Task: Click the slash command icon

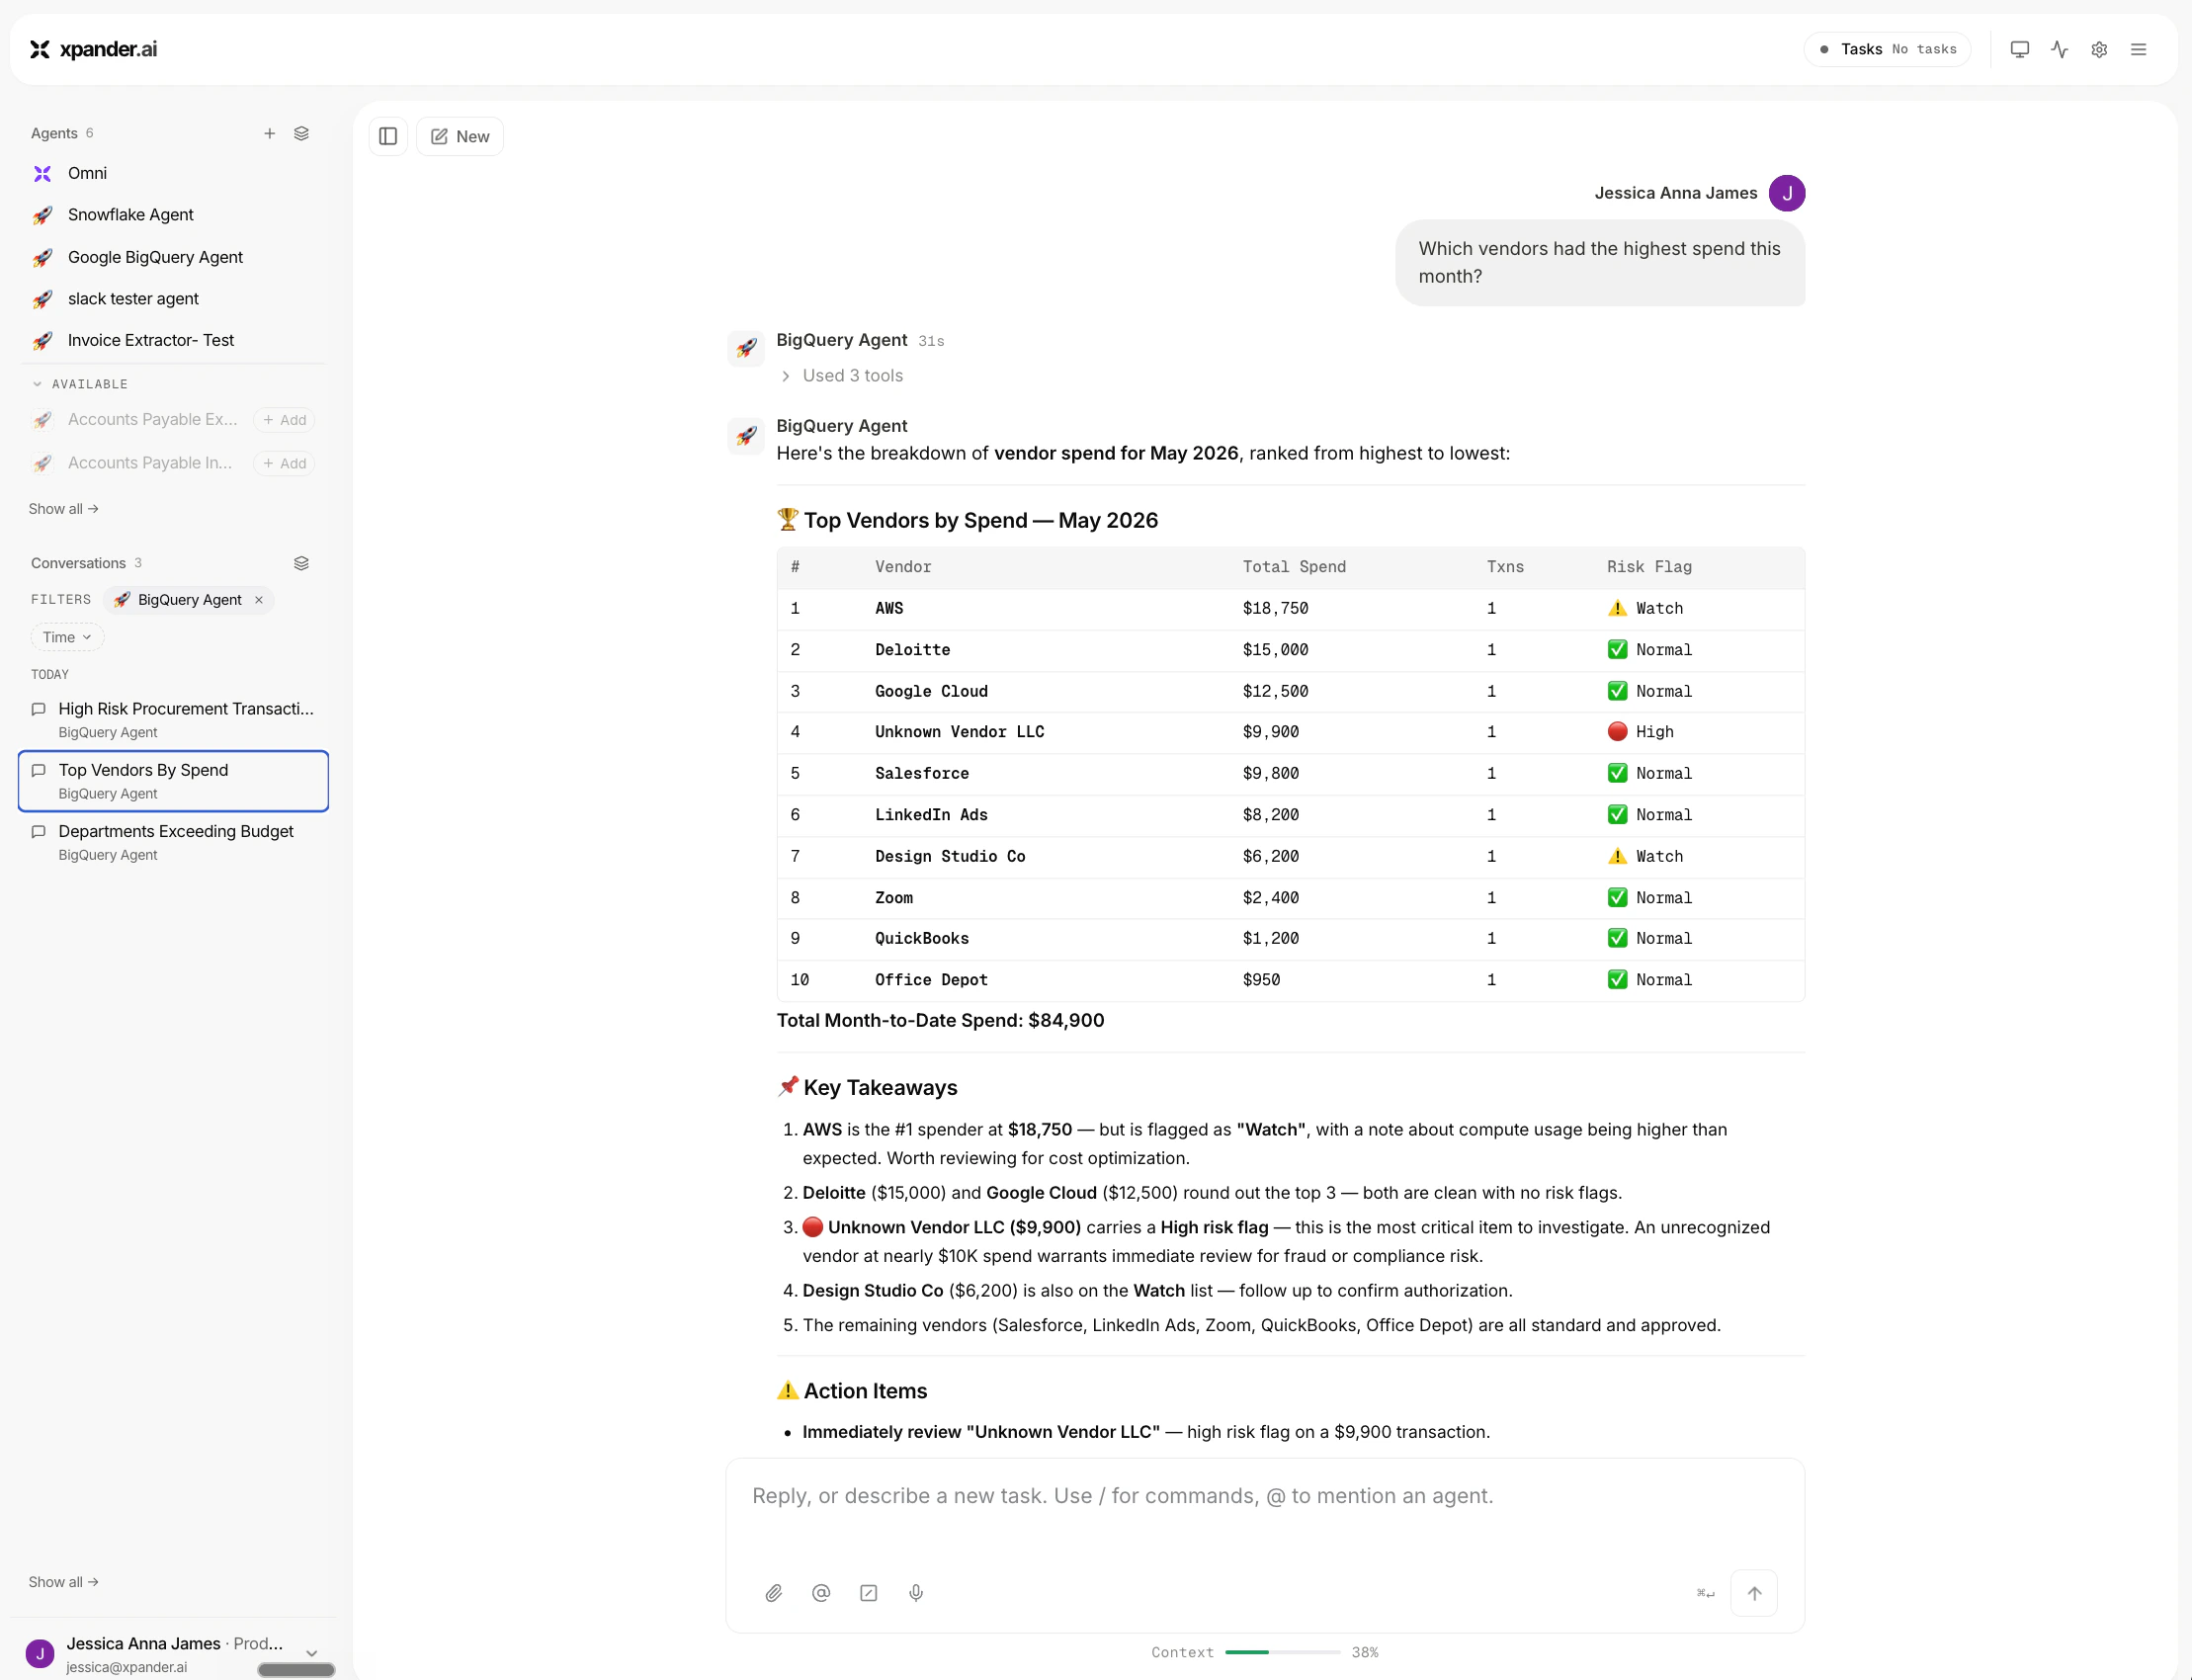Action: pyautogui.click(x=868, y=1593)
